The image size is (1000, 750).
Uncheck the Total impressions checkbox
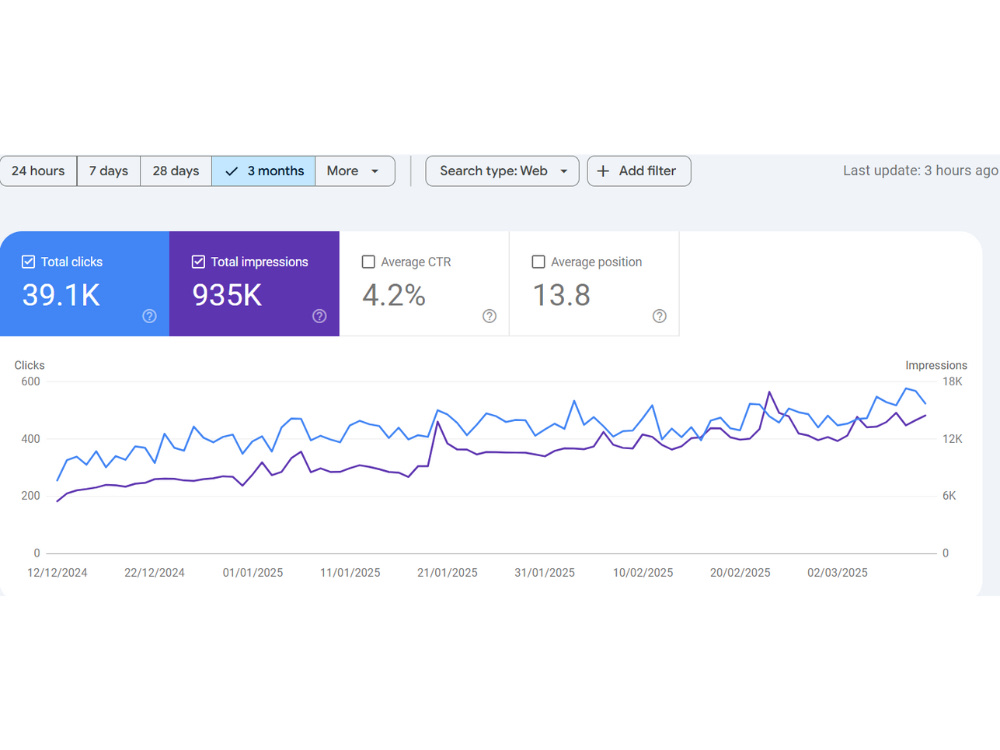pyautogui.click(x=198, y=261)
